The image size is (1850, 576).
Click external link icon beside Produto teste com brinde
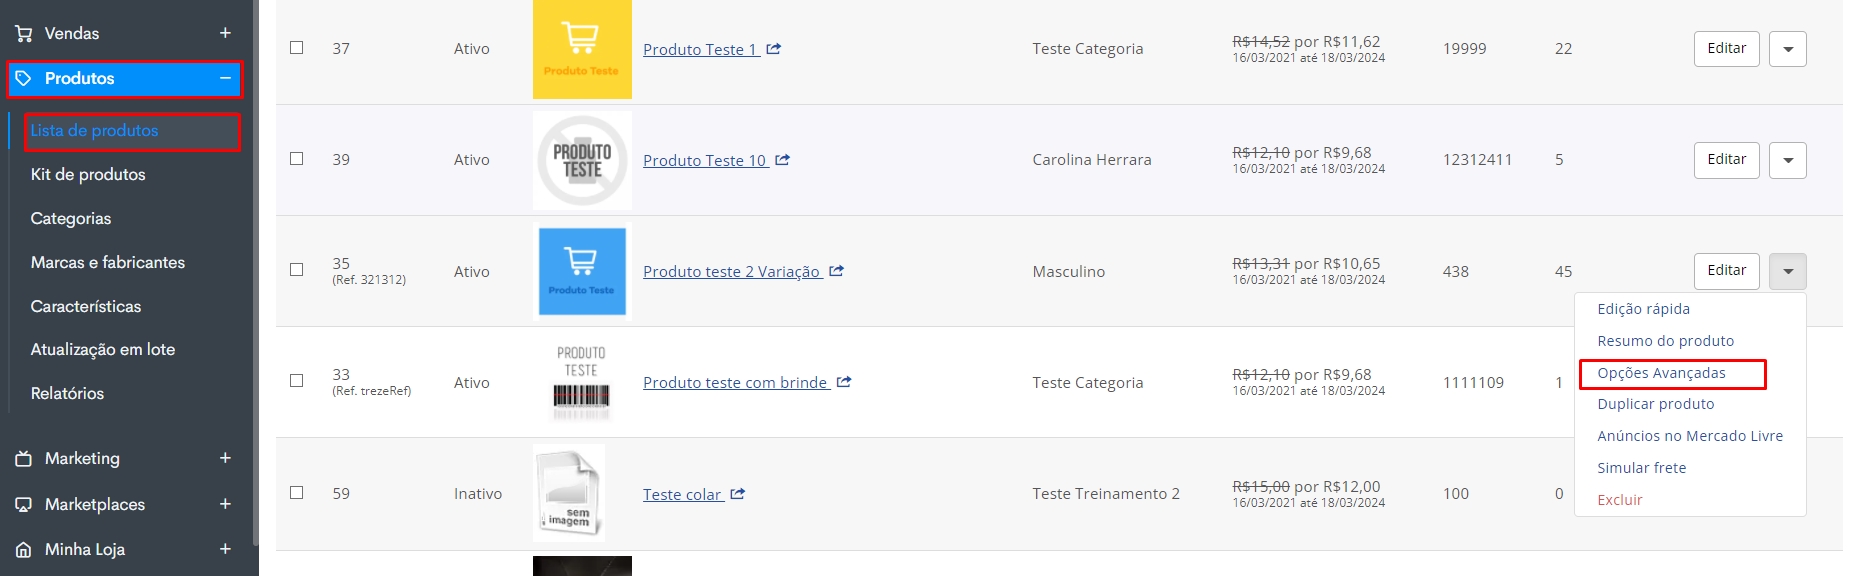[844, 382]
